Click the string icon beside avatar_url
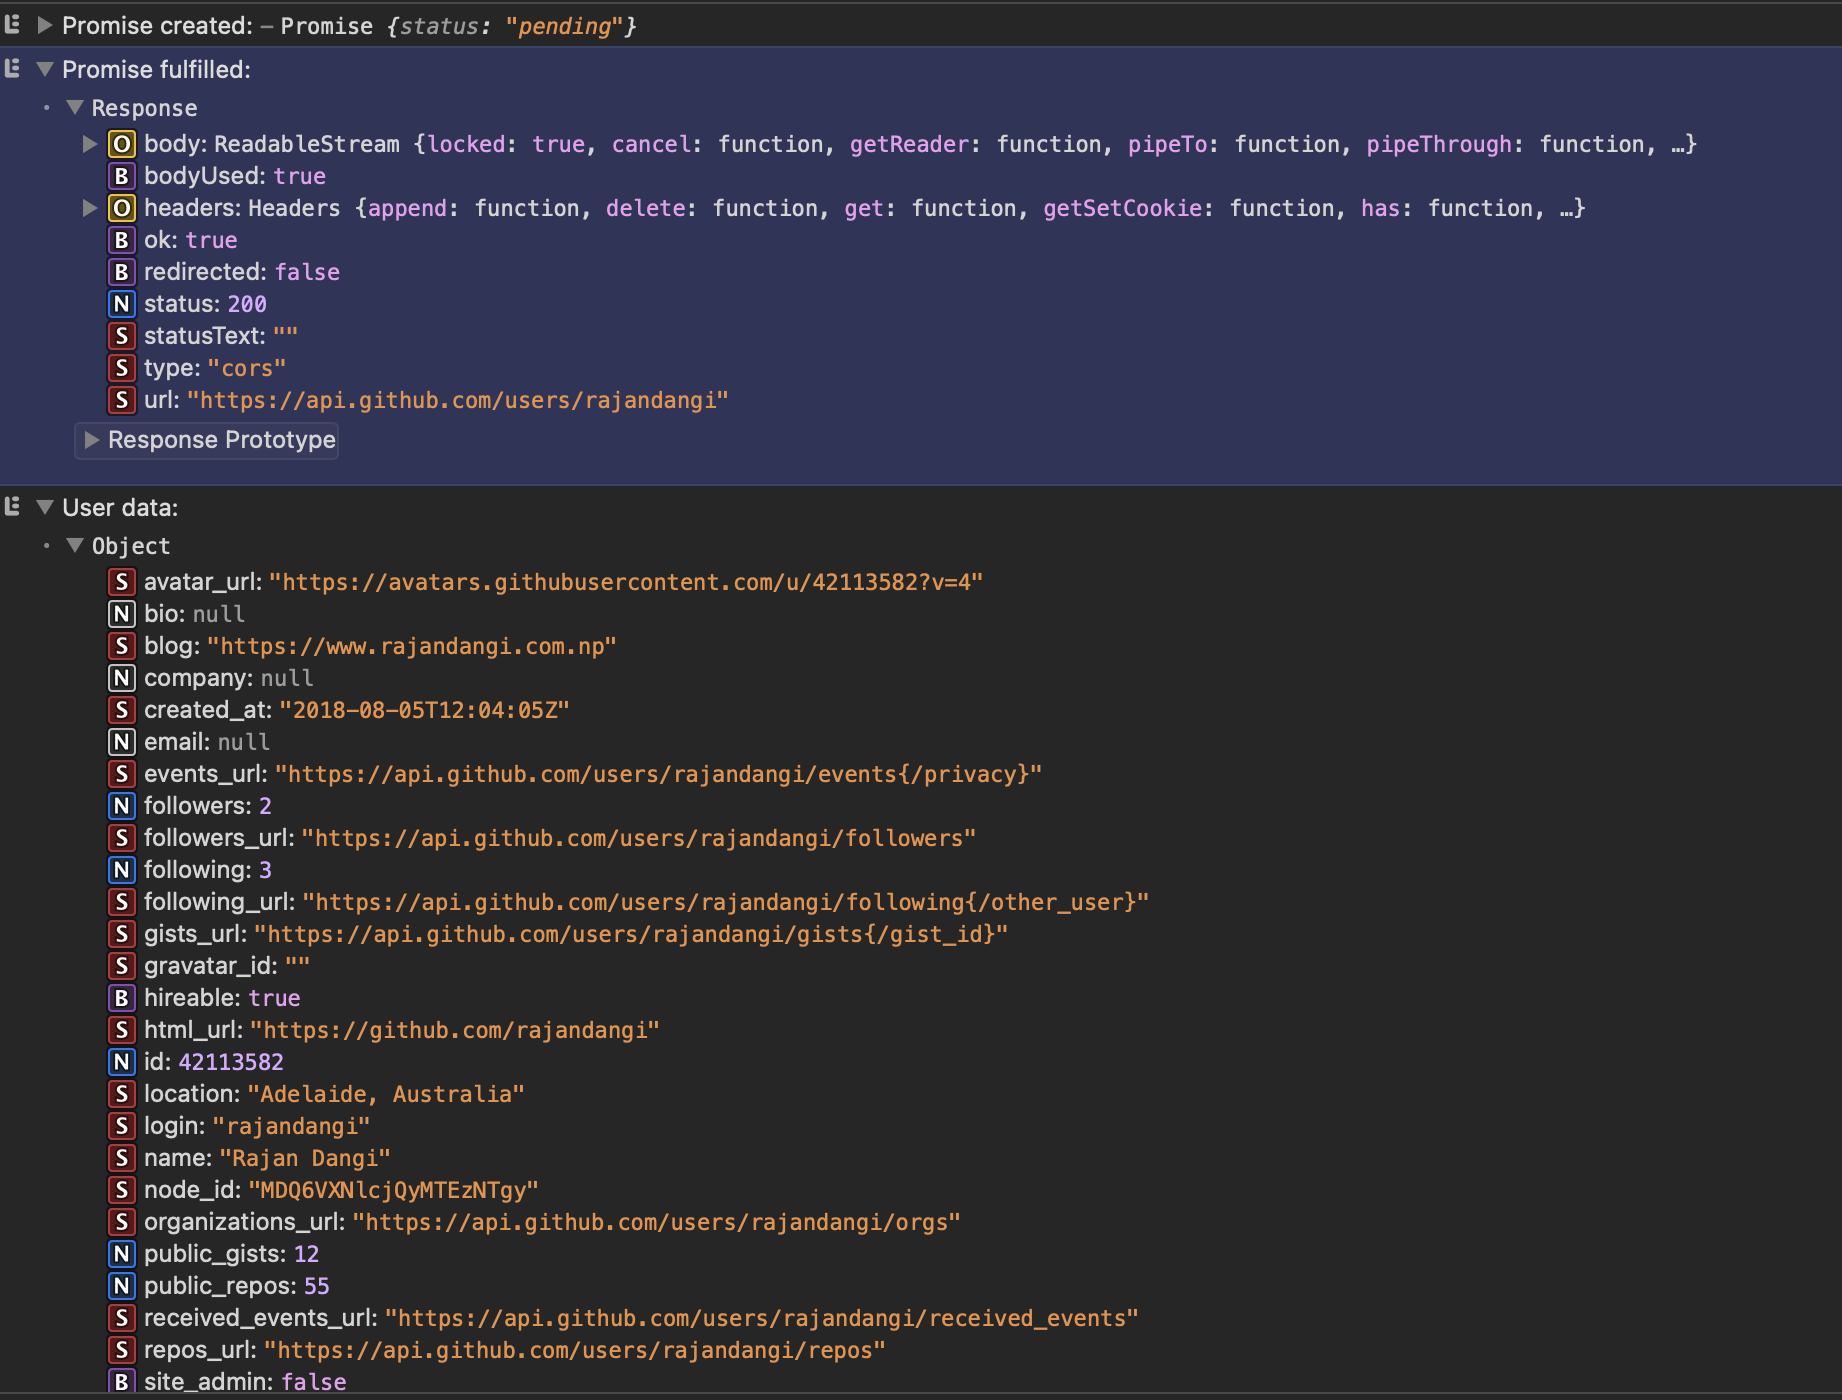 pyautogui.click(x=121, y=582)
